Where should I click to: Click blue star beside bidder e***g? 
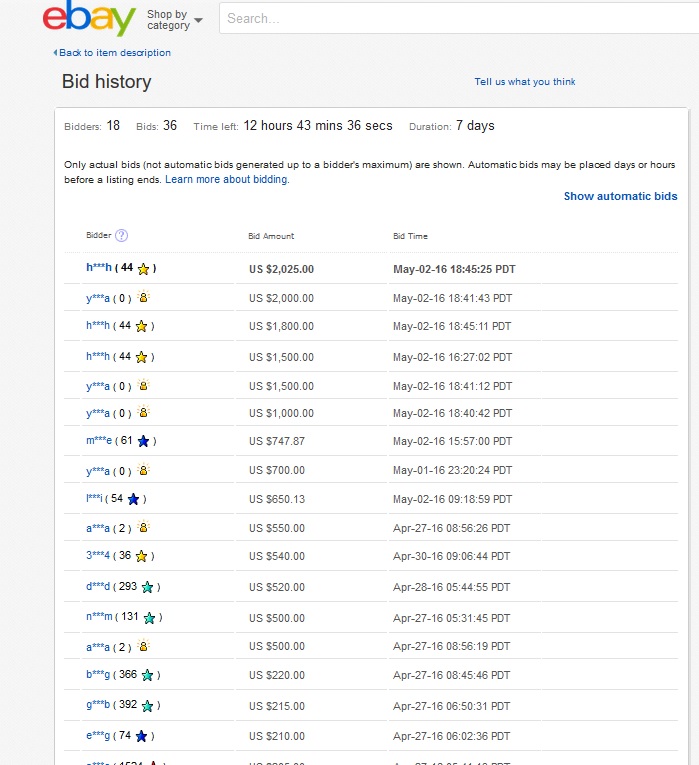(142, 737)
